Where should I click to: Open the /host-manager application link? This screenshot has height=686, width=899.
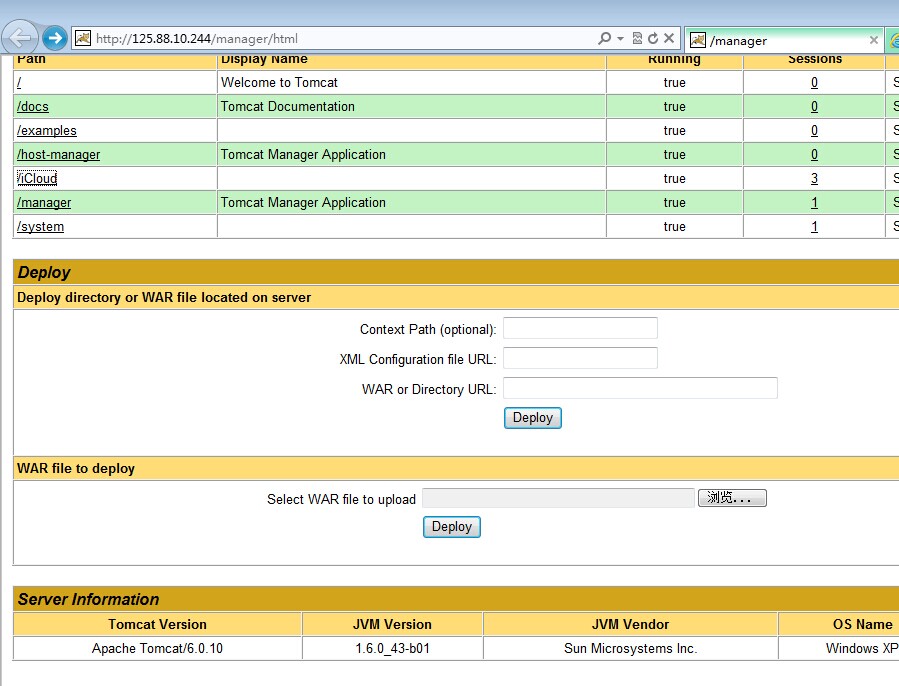(58, 155)
